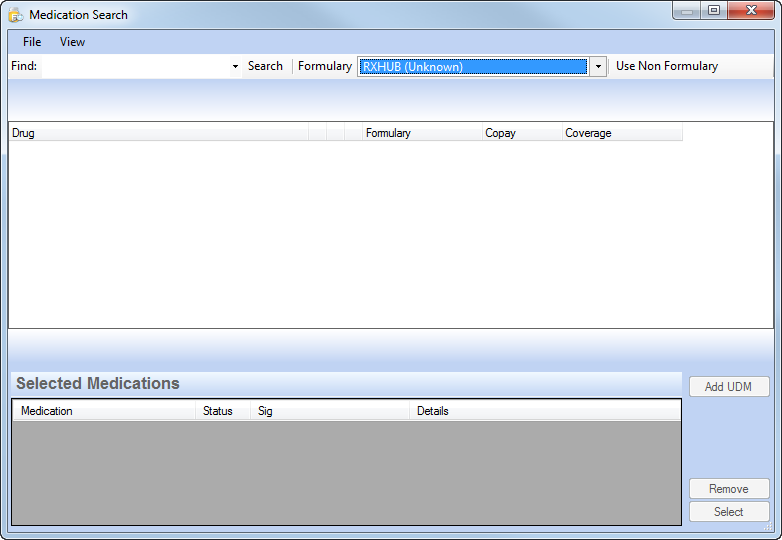This screenshot has width=782, height=540.
Task: Maximize the Medication Search window
Action: [714, 10]
